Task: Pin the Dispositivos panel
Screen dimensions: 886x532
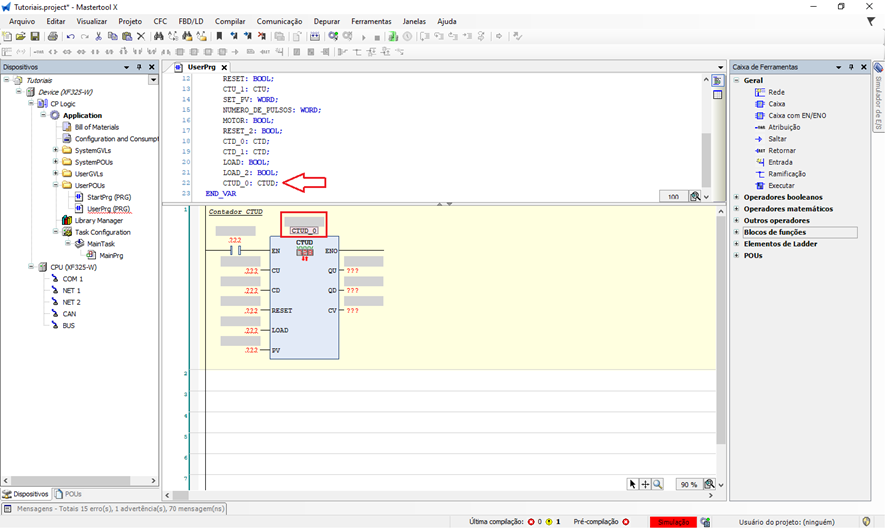Action: click(x=139, y=68)
